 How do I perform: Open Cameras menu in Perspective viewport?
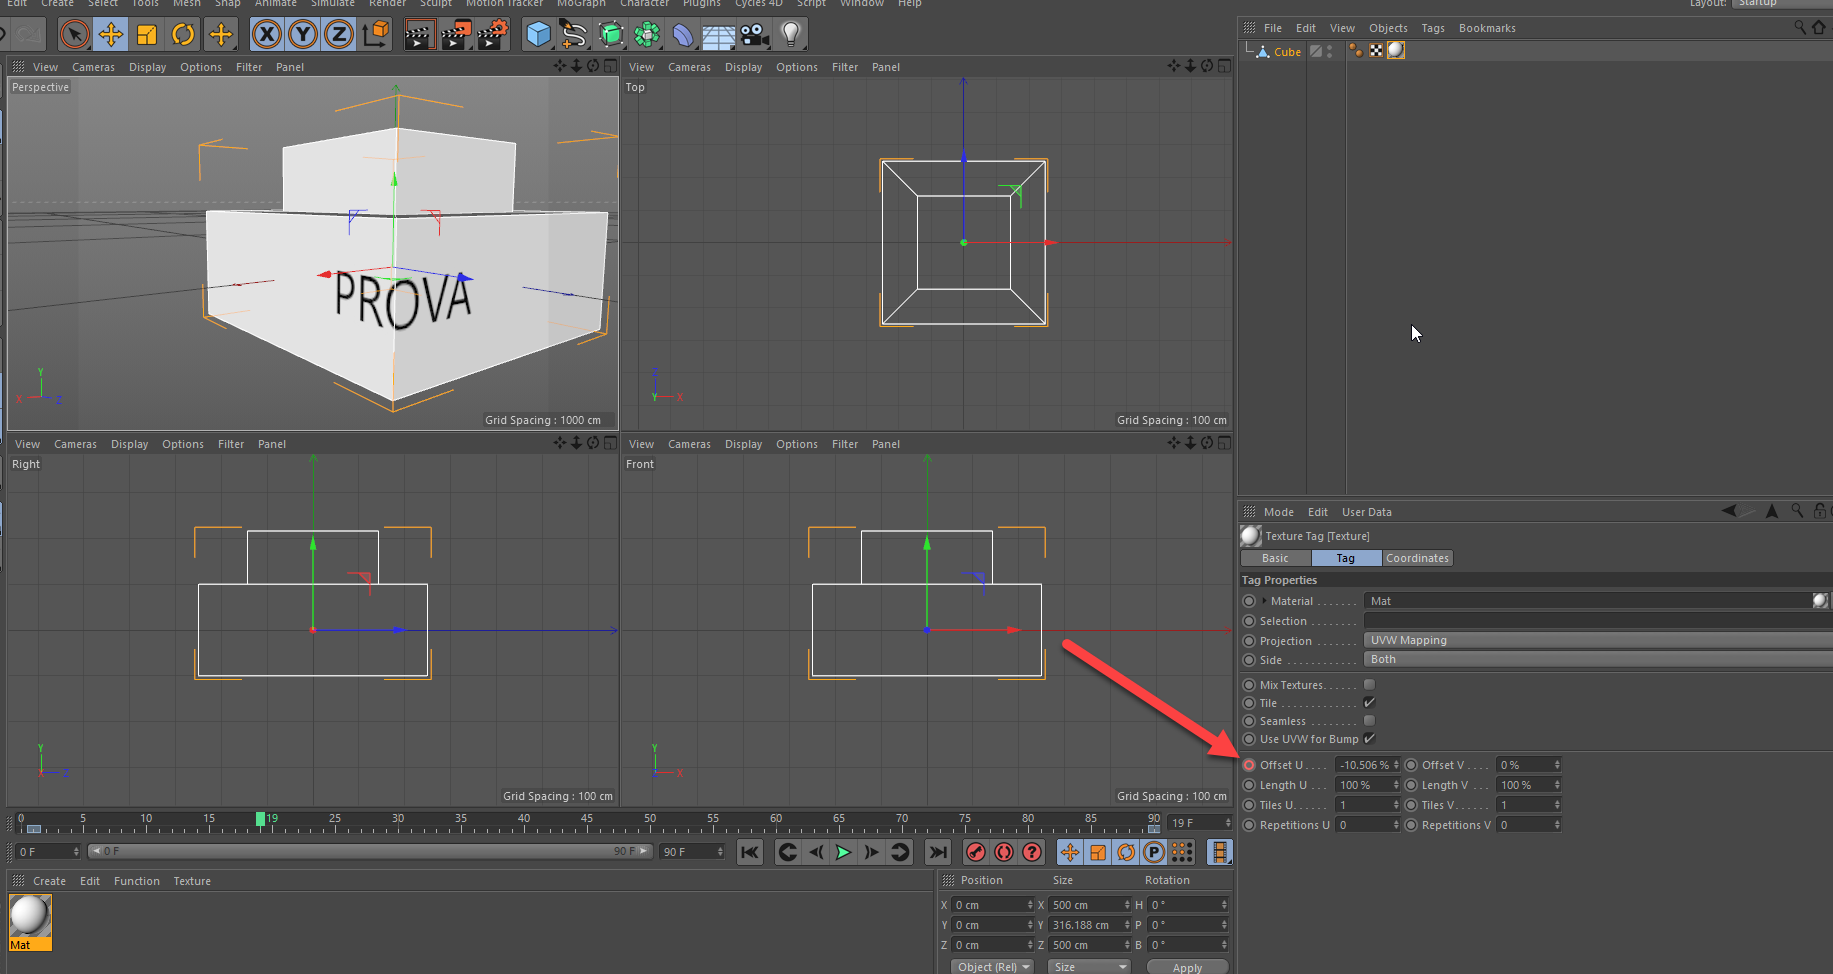[93, 67]
